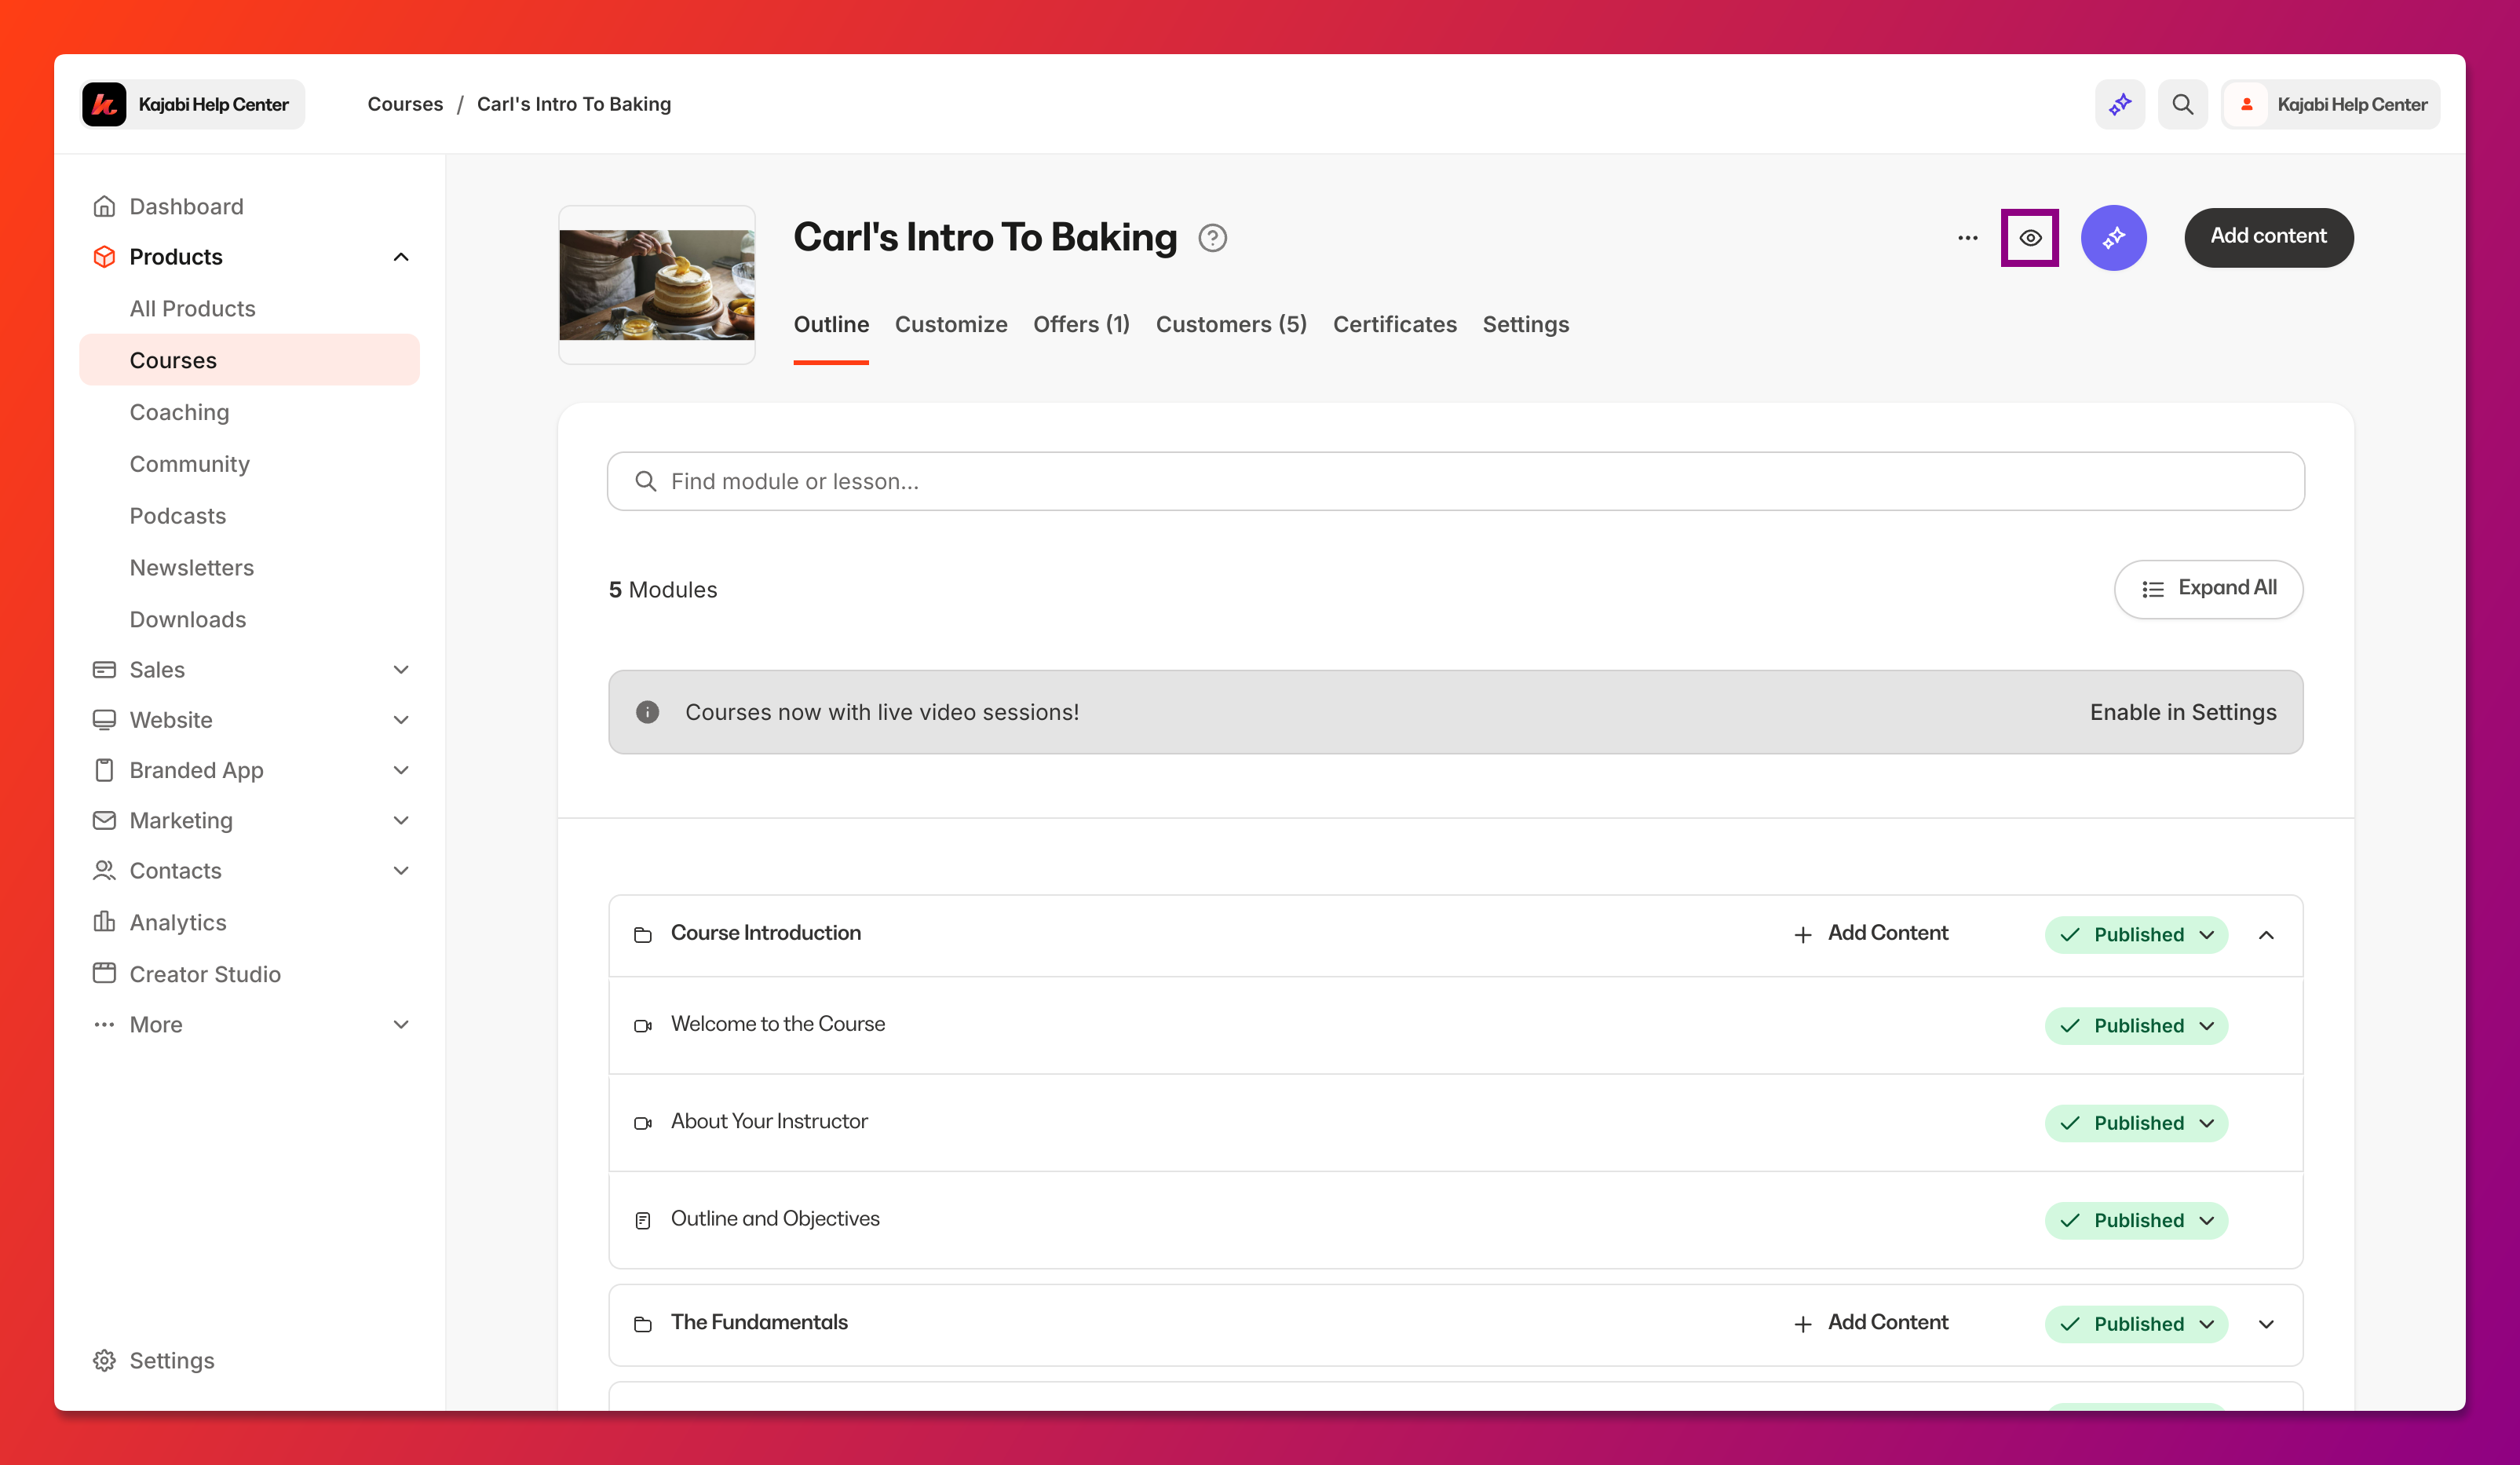Screen dimensions: 2520x1465
Task: Open Downloads in the sidebar
Action: (188, 619)
